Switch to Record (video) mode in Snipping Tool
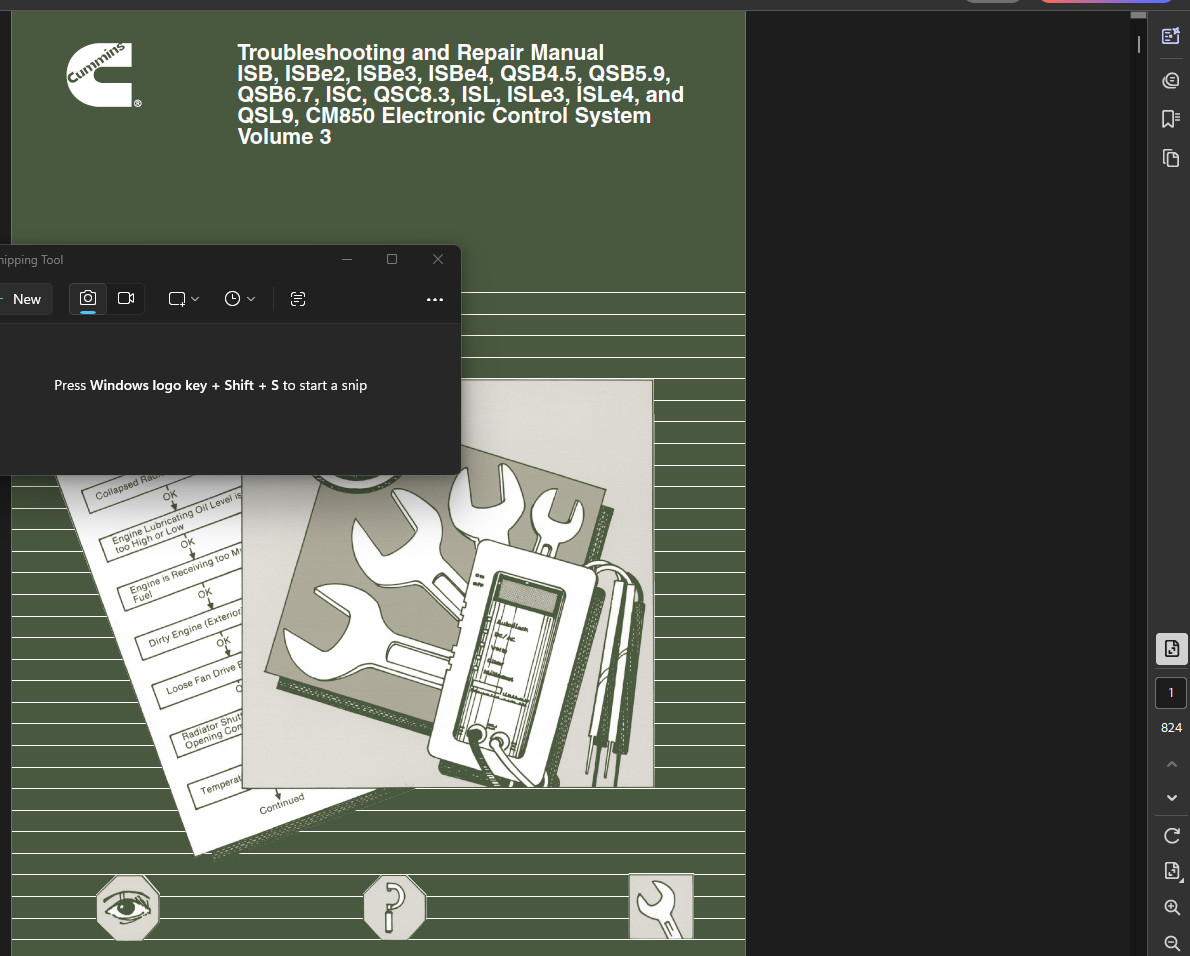 126,298
